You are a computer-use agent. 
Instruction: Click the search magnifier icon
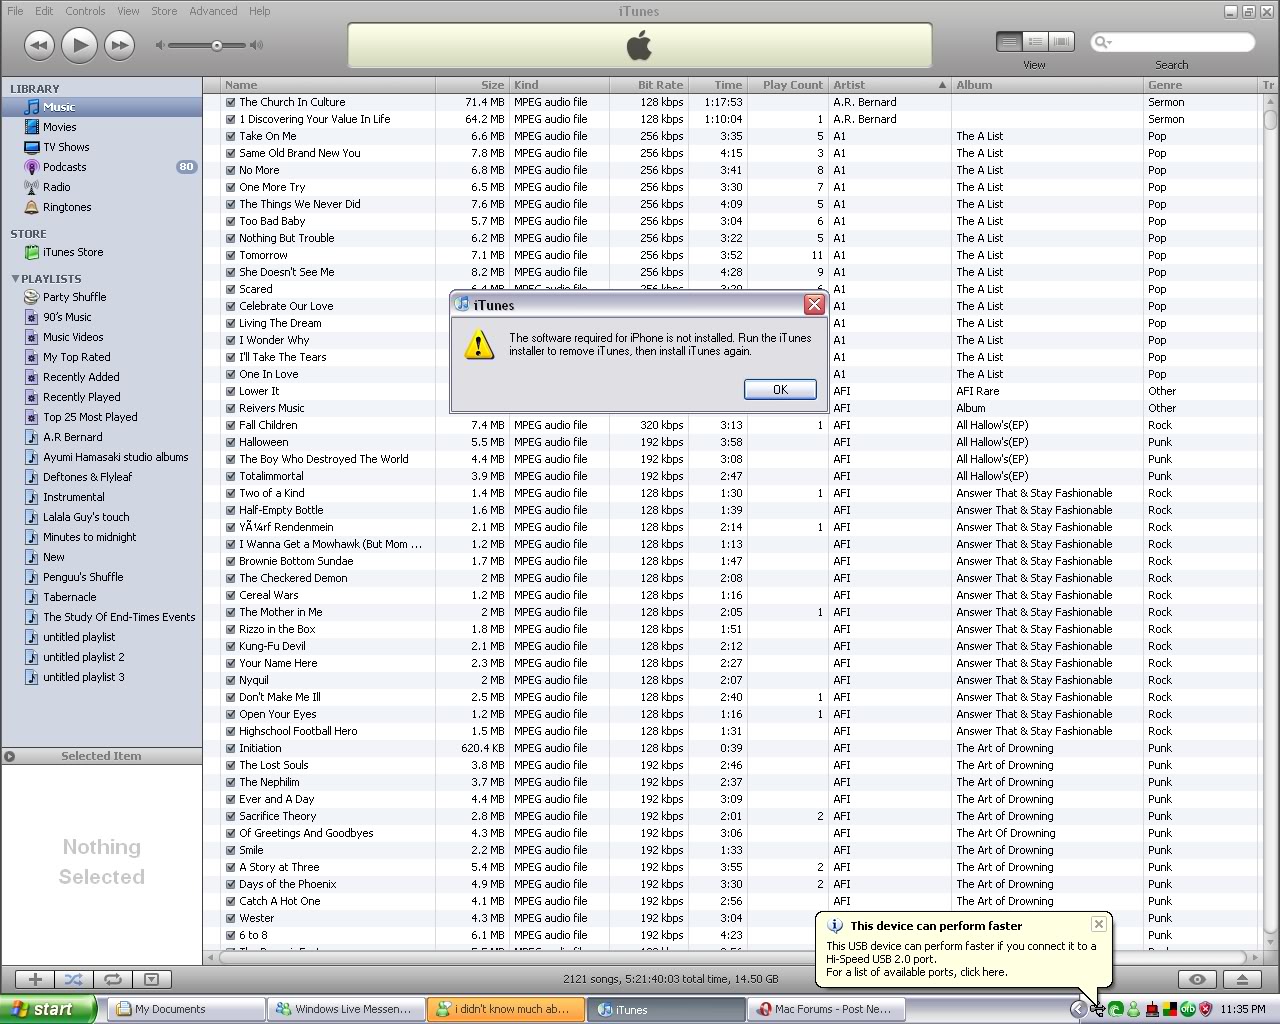tap(1102, 42)
